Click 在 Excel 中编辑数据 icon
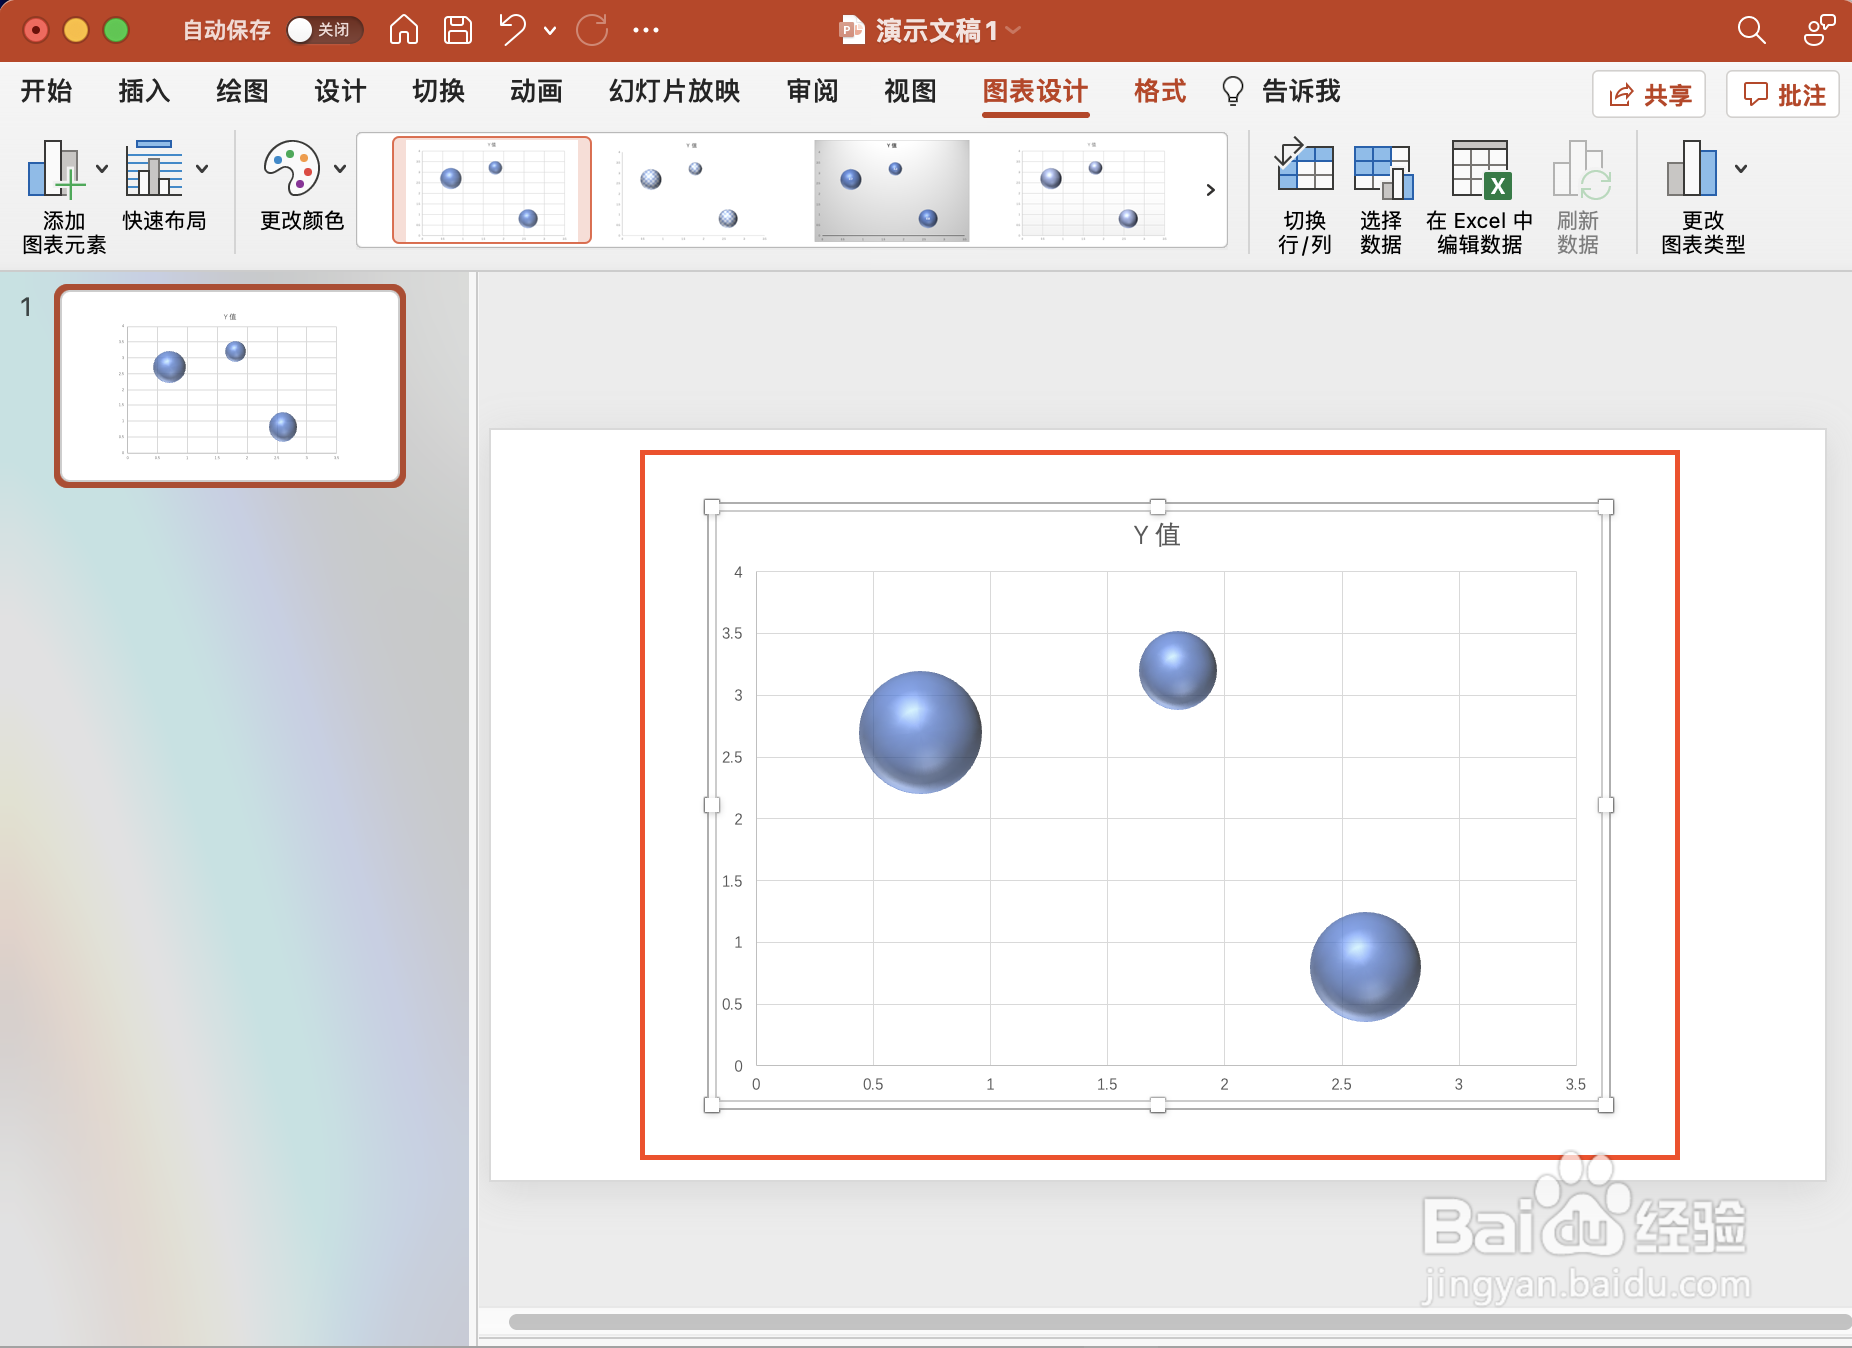This screenshot has height=1348, width=1852. pyautogui.click(x=1480, y=168)
